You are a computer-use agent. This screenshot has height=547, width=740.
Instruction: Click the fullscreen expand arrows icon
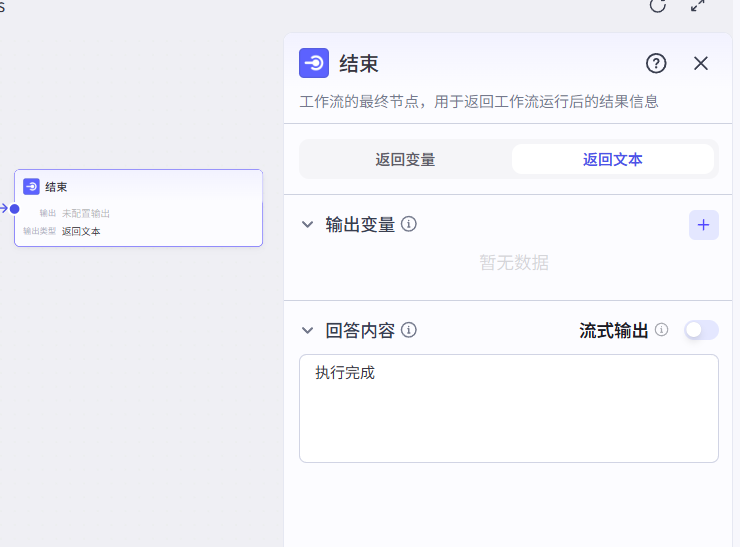(x=698, y=5)
